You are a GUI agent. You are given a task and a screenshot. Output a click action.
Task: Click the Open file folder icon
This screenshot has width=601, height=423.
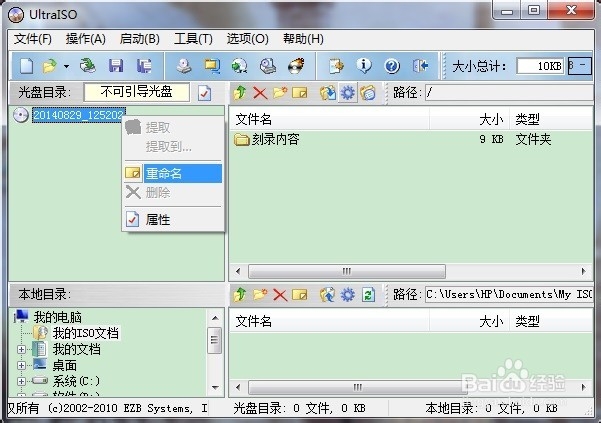click(x=50, y=66)
